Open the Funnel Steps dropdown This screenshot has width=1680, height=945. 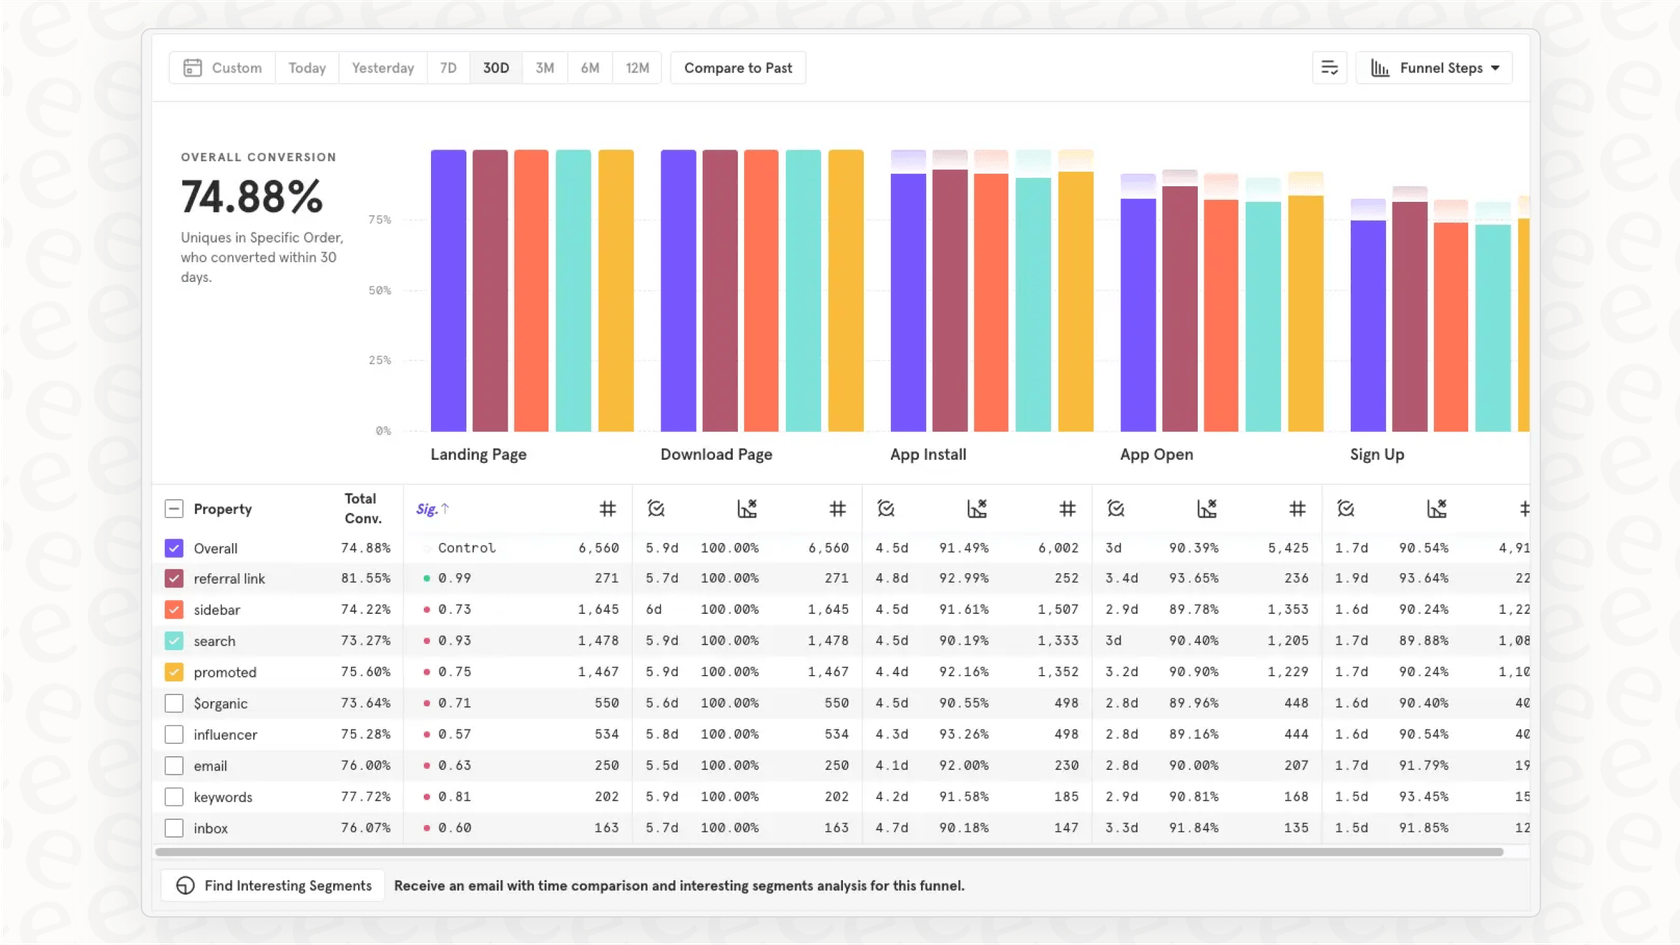coord(1434,67)
